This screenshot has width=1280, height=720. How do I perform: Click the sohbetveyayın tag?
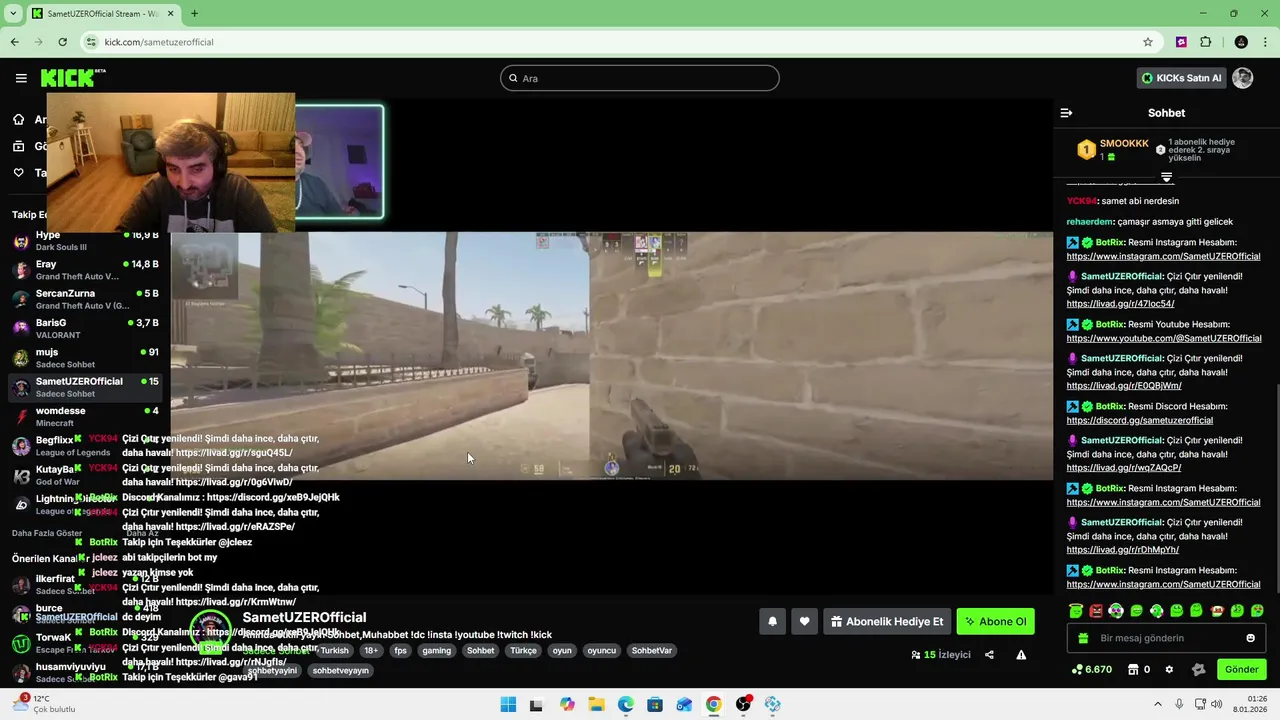tap(340, 671)
